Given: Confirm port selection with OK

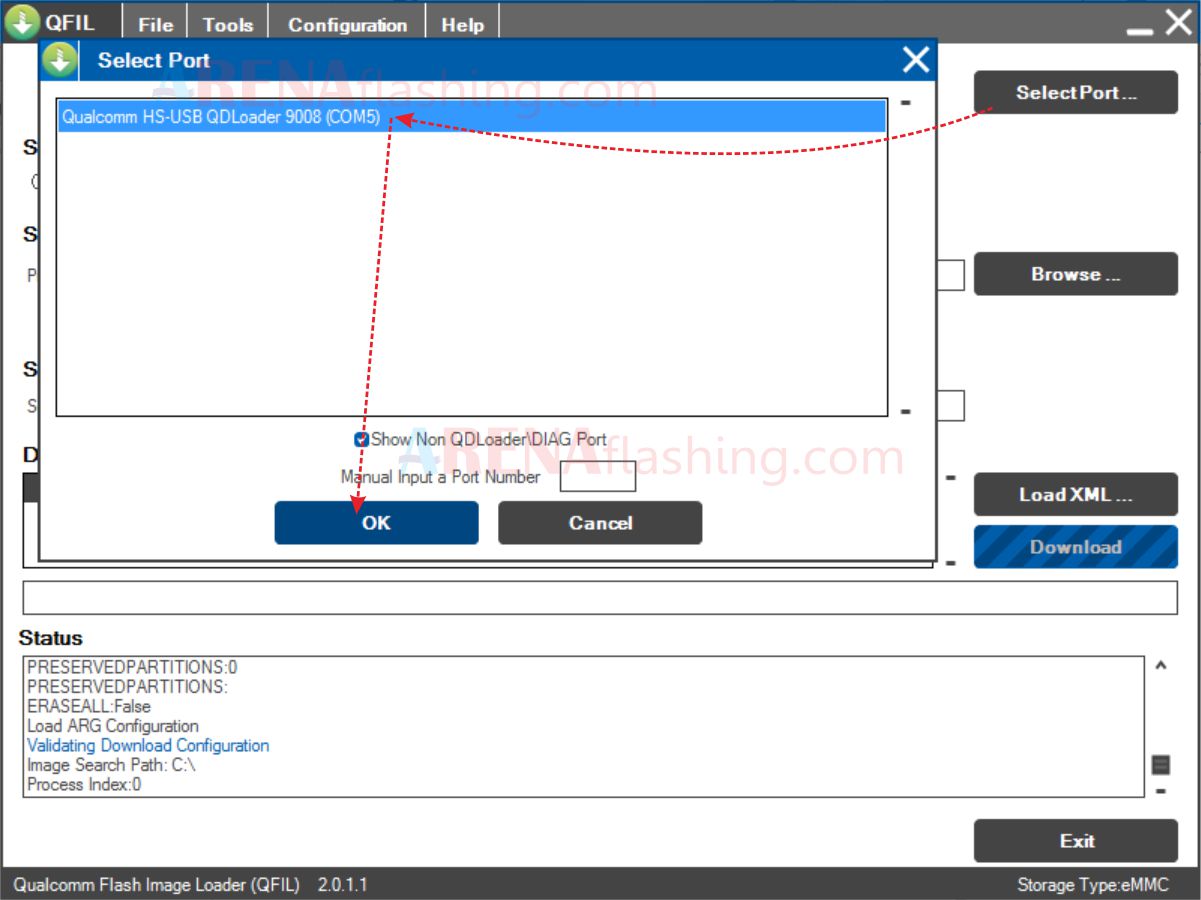Looking at the screenshot, I should [377, 523].
